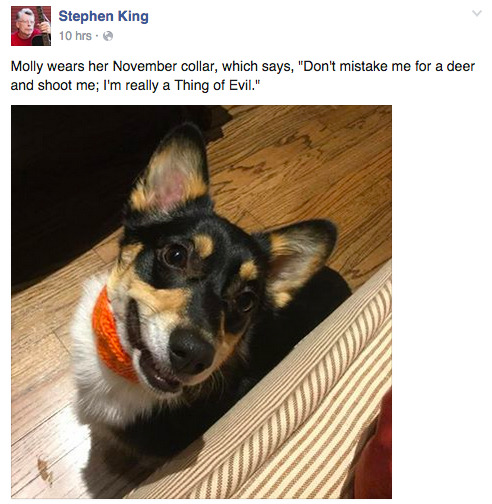Click the down chevron at the post corner
The width and height of the screenshot is (492, 504).
[x=477, y=13]
